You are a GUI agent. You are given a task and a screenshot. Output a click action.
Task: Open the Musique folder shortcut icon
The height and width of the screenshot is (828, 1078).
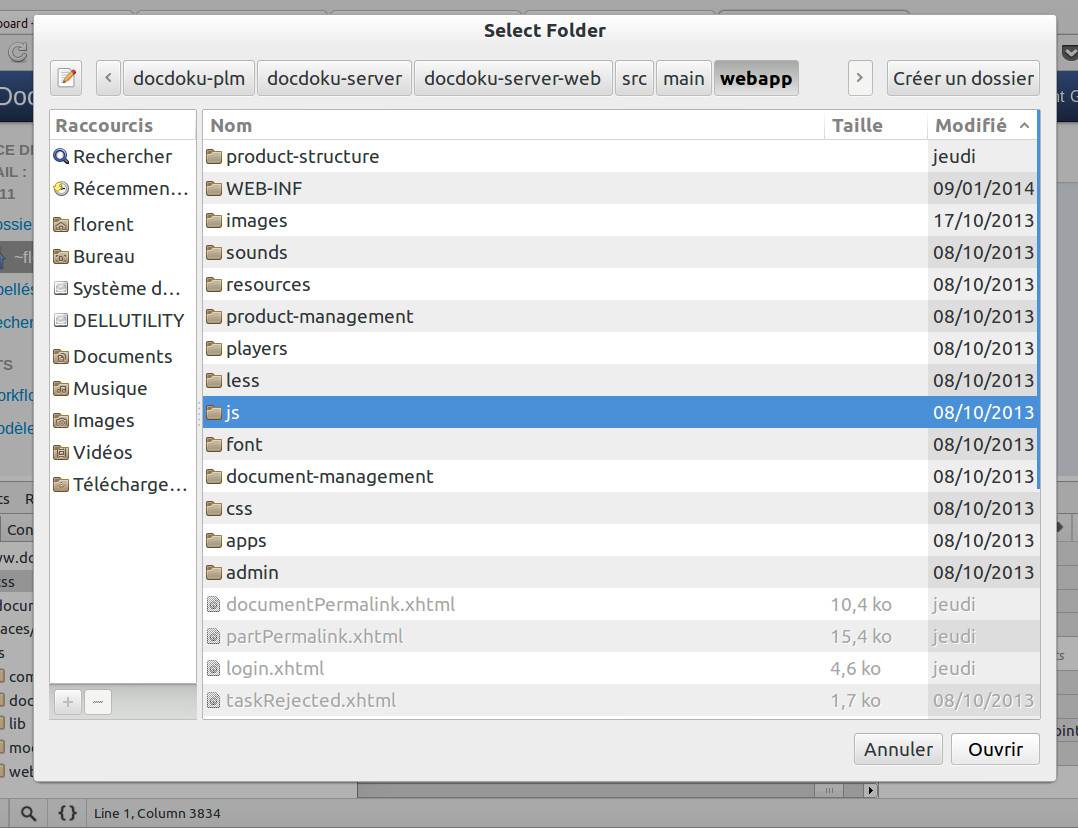tap(61, 389)
